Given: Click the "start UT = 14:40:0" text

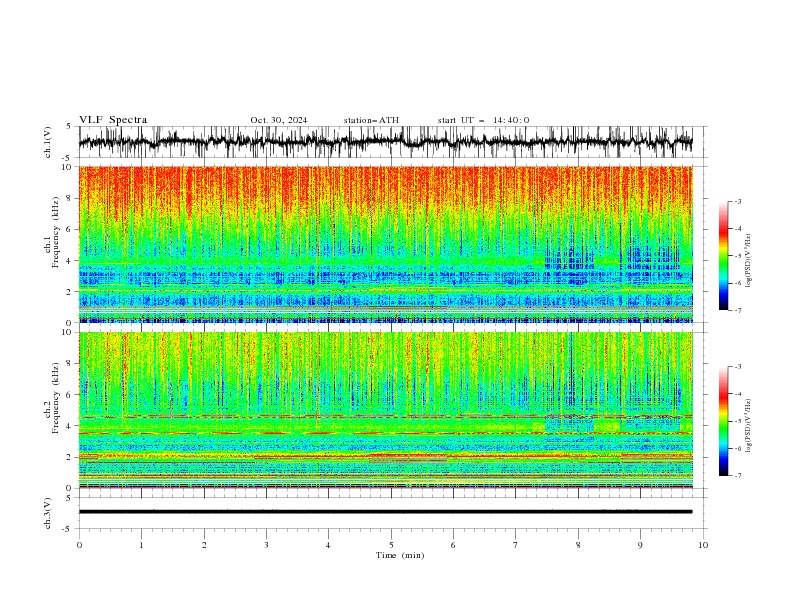Looking at the screenshot, I should pyautogui.click(x=484, y=120).
